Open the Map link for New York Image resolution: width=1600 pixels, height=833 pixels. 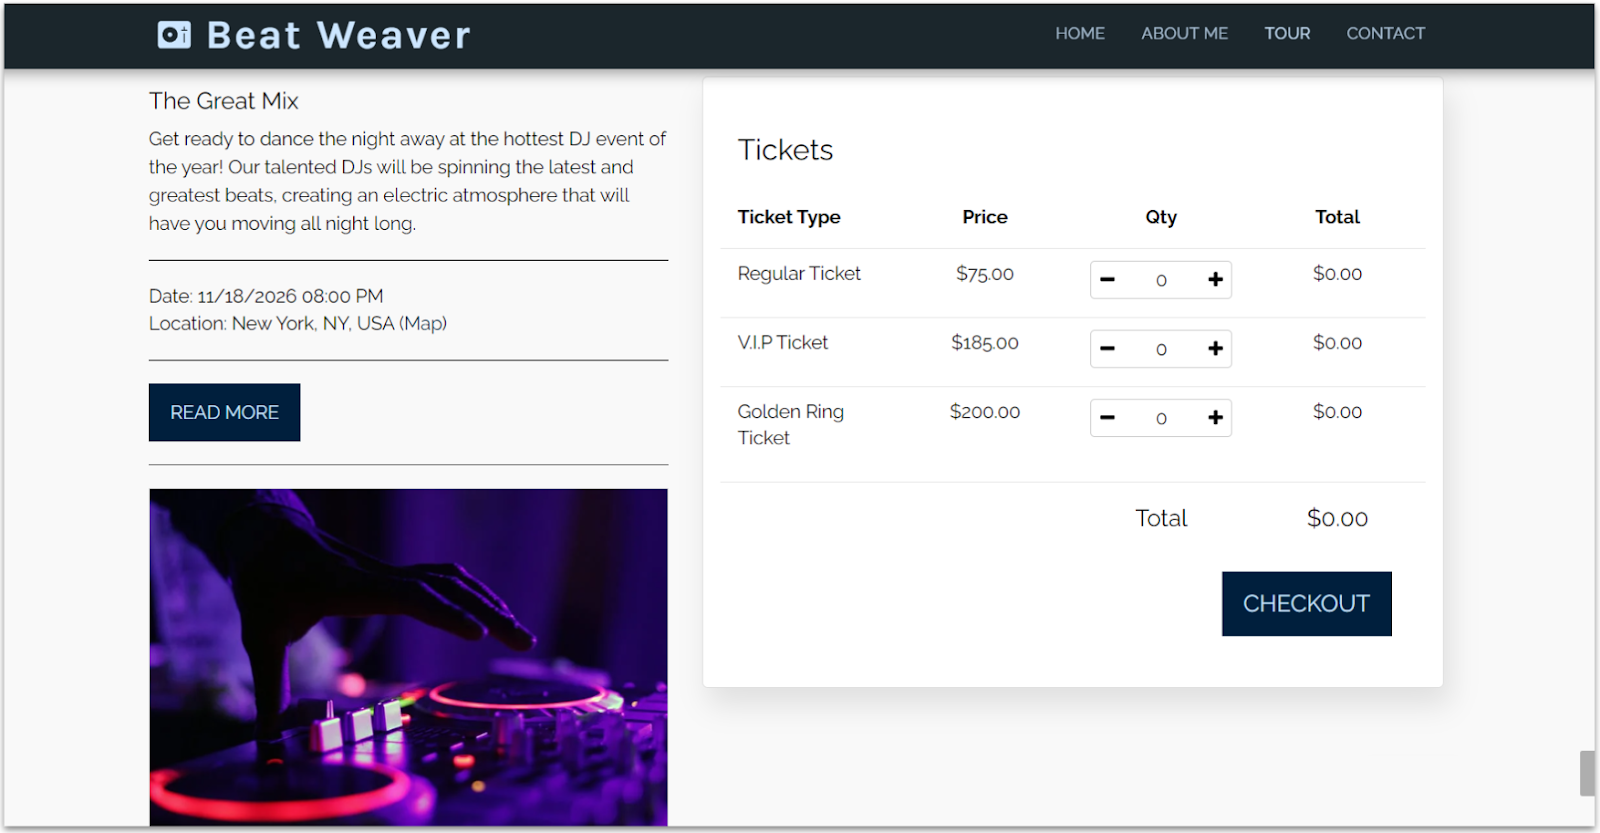pyautogui.click(x=423, y=324)
